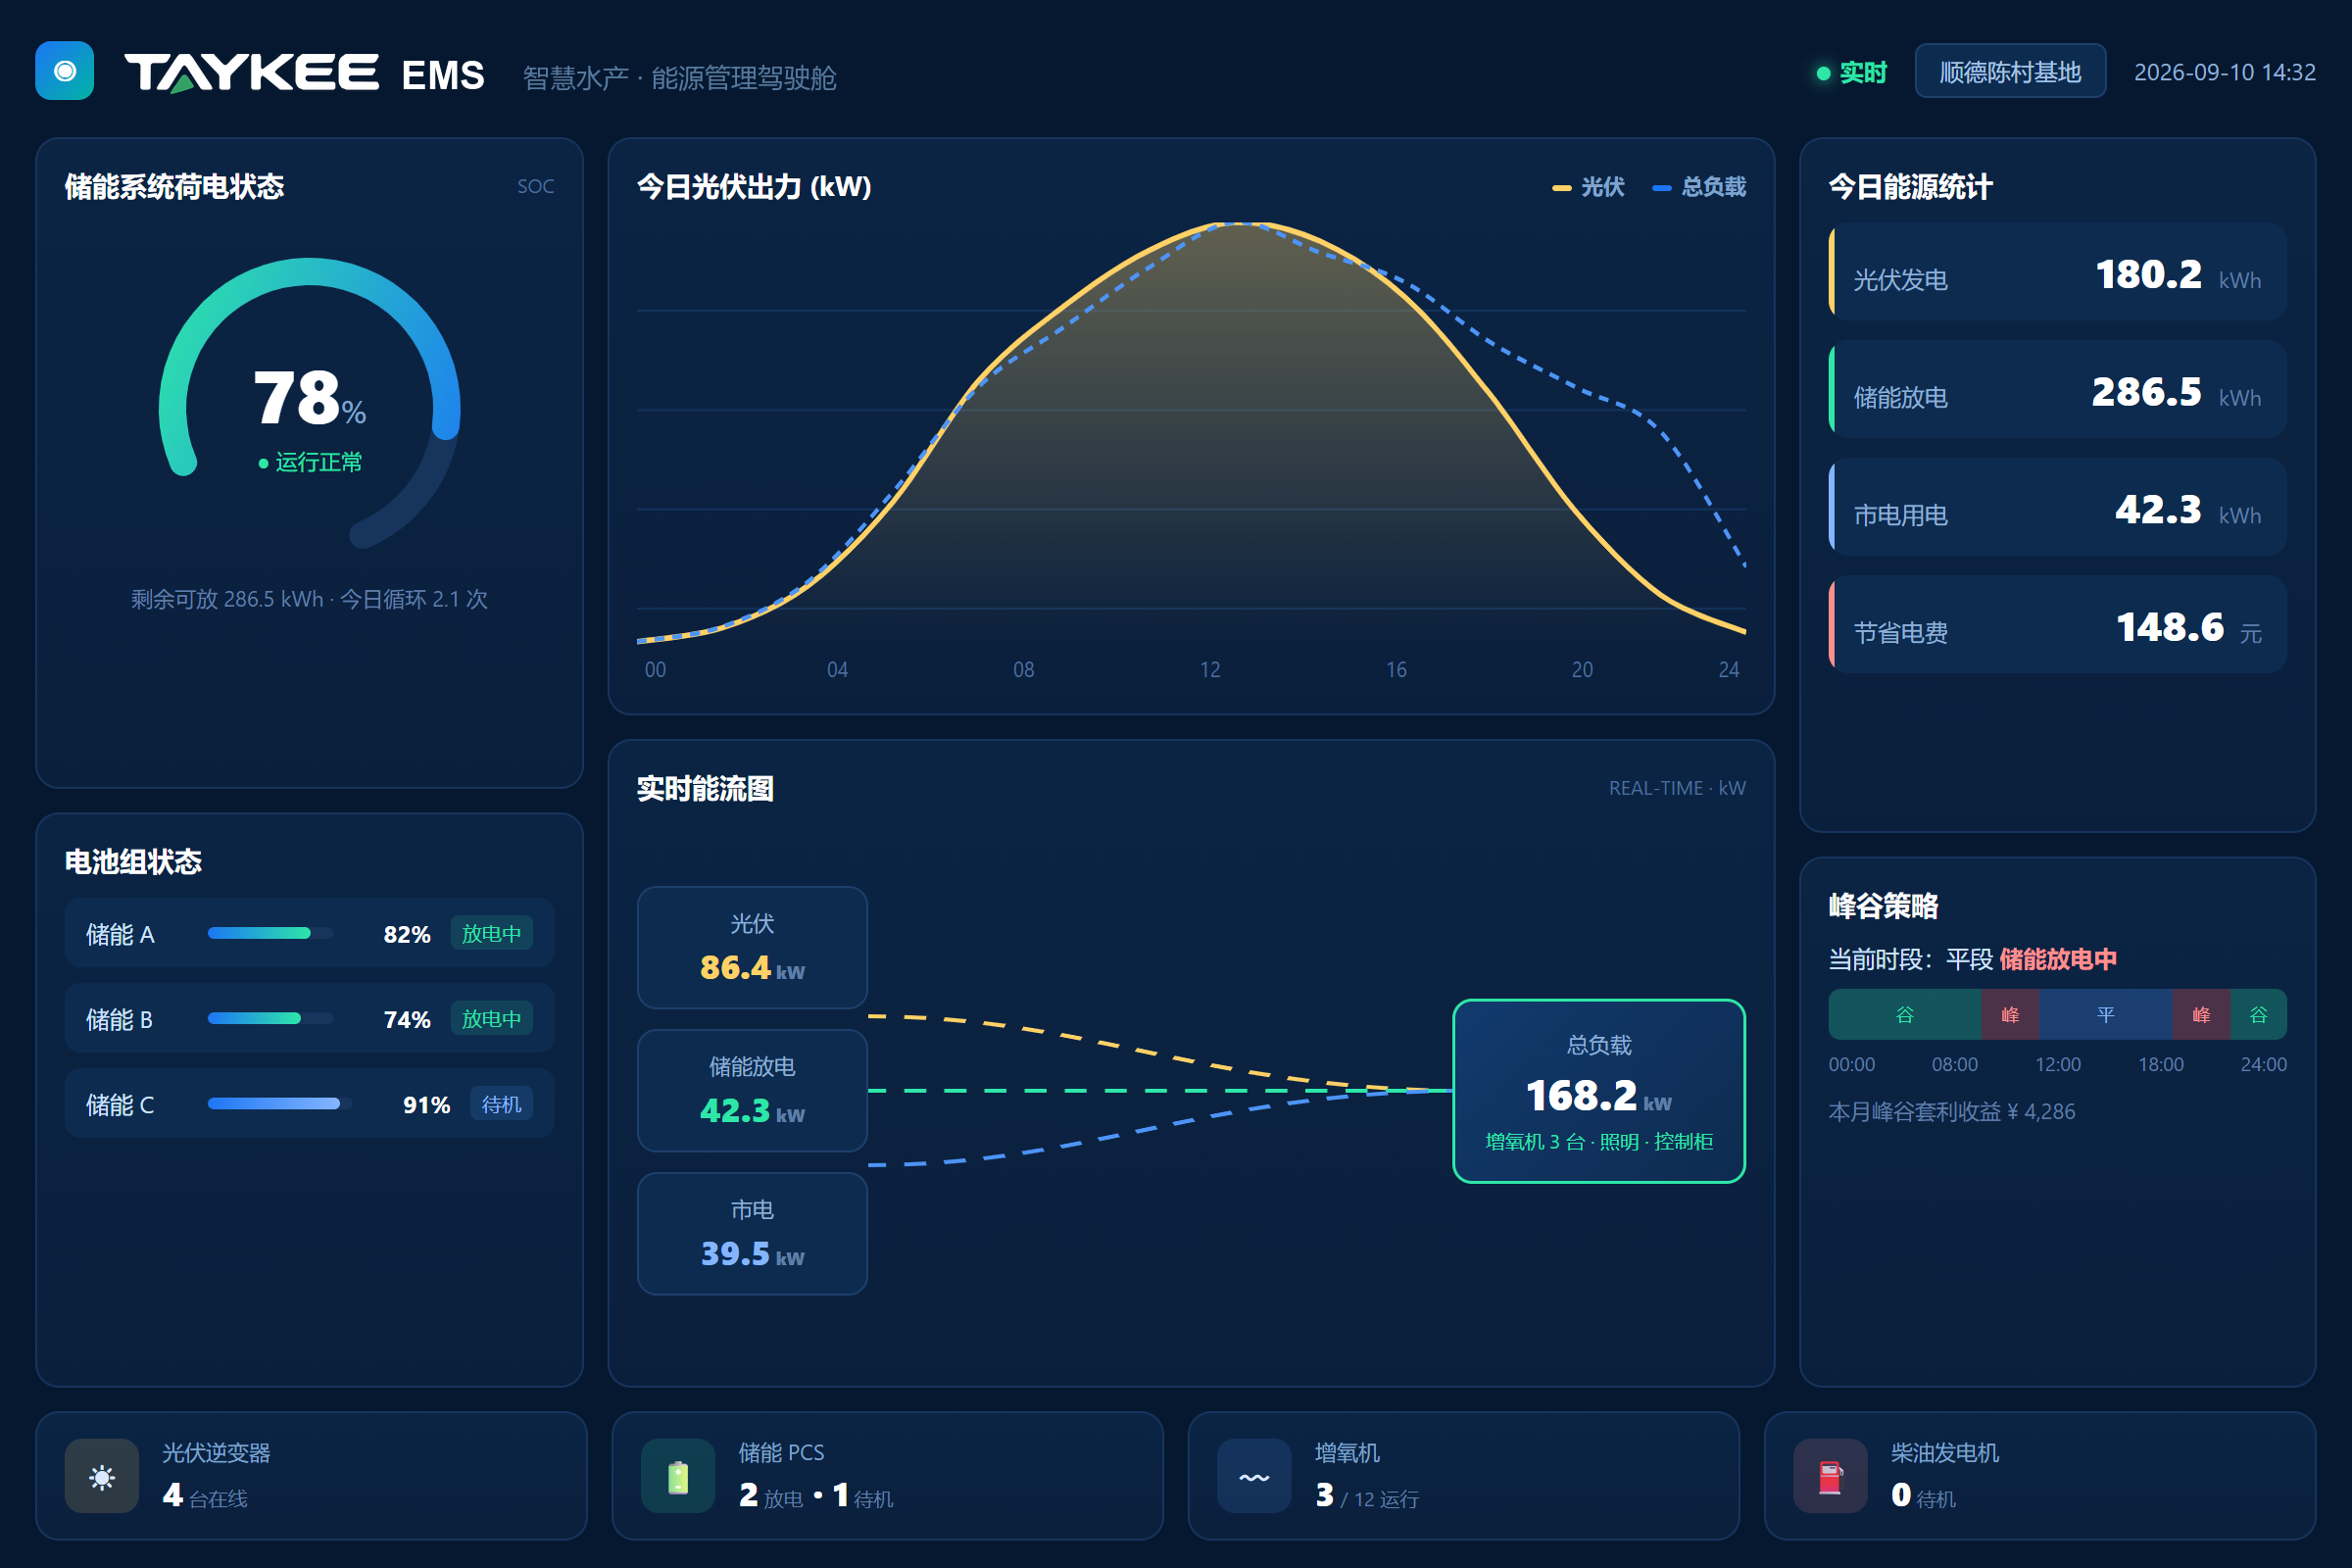Click the 增氧机 3 台 · 照明 · 控制柜 text
Viewport: 2352px width, 1568px height.
tap(1599, 1142)
